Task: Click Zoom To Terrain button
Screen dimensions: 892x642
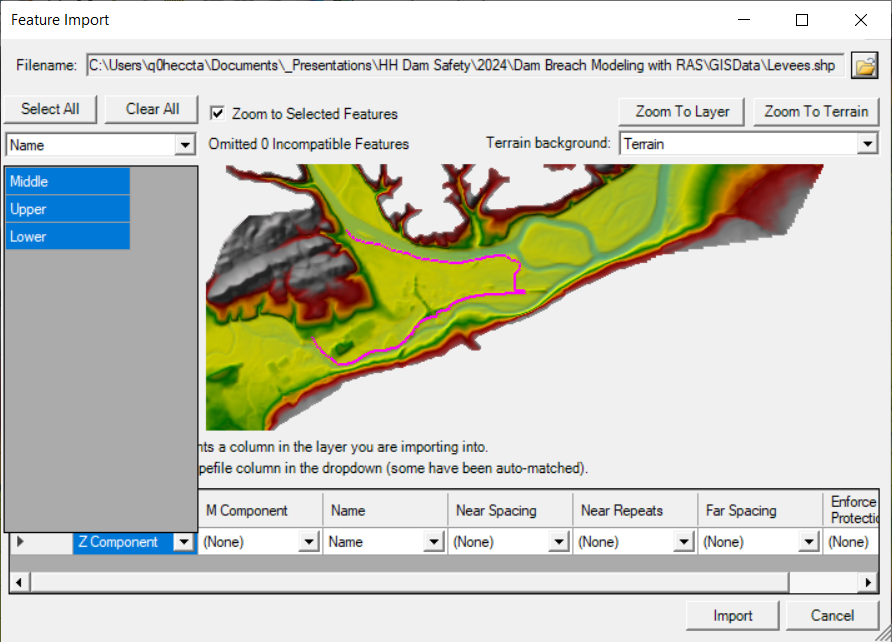Action: [x=816, y=111]
